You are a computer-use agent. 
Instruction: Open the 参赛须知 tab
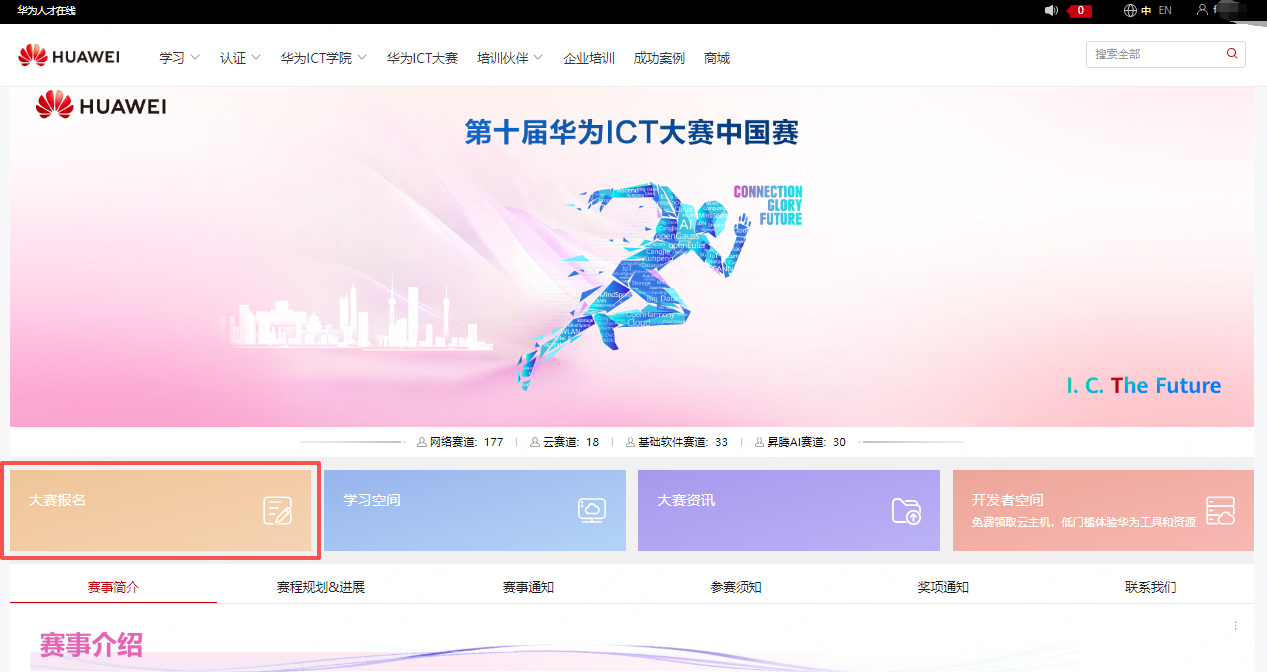(x=734, y=587)
